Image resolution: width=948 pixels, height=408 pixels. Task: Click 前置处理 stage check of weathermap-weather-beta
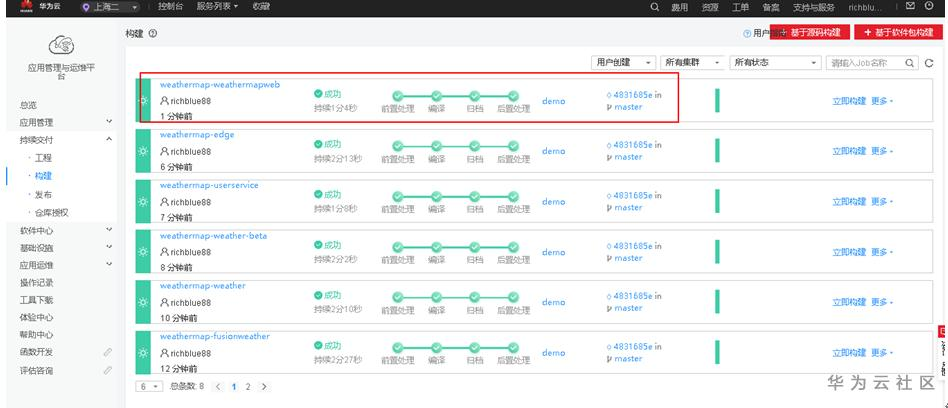pos(397,247)
